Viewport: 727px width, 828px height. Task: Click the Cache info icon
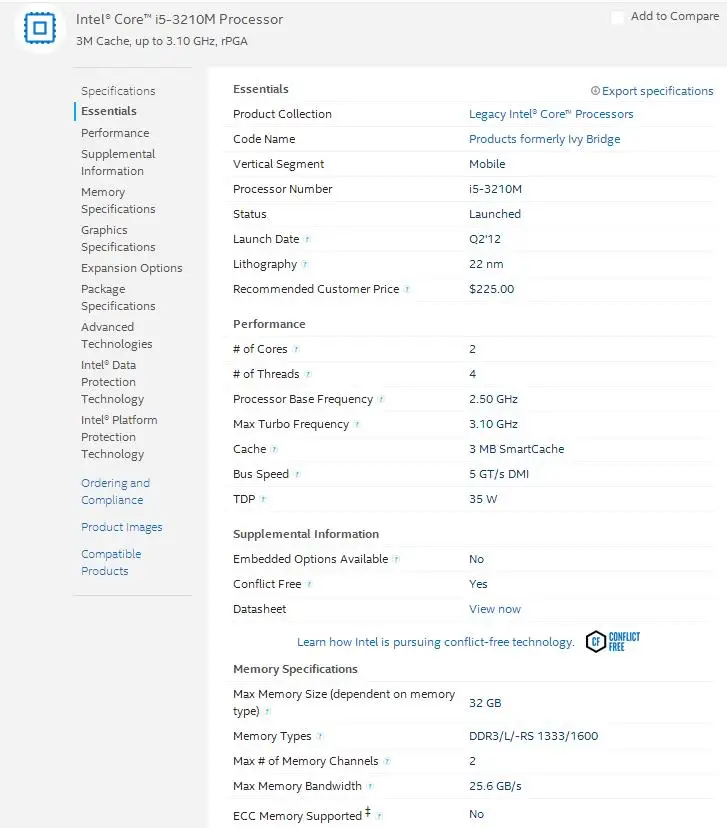coord(274,449)
